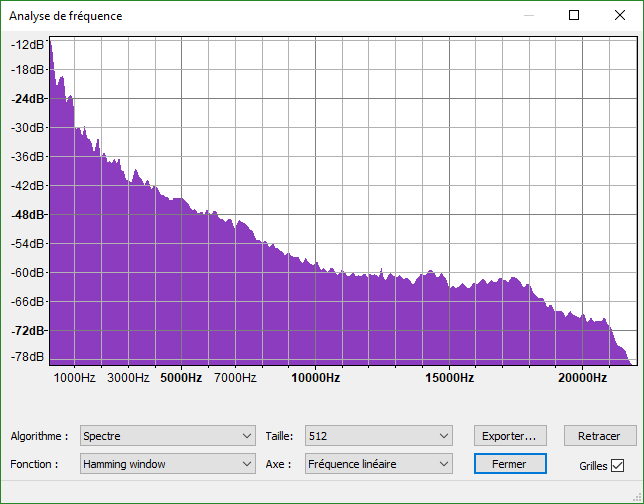644x504 pixels.
Task: Click the 7000Hz frequency axis label
Action: point(235,377)
